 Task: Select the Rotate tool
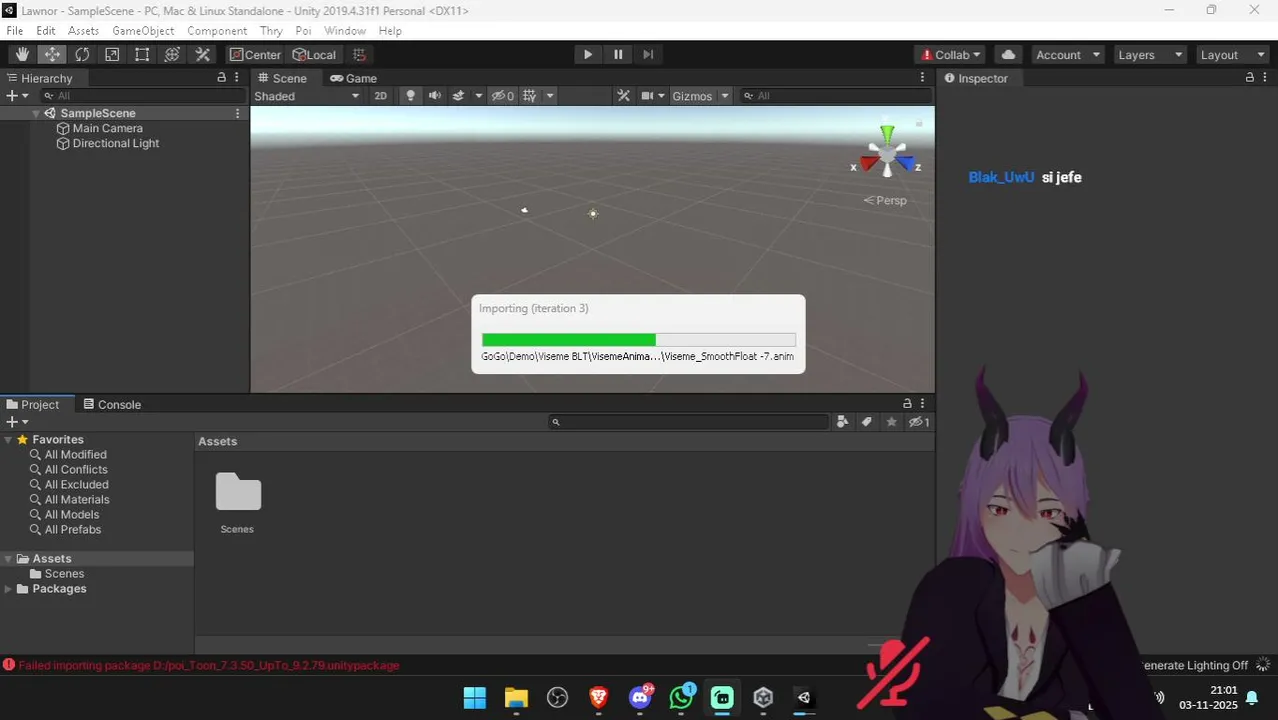click(82, 55)
